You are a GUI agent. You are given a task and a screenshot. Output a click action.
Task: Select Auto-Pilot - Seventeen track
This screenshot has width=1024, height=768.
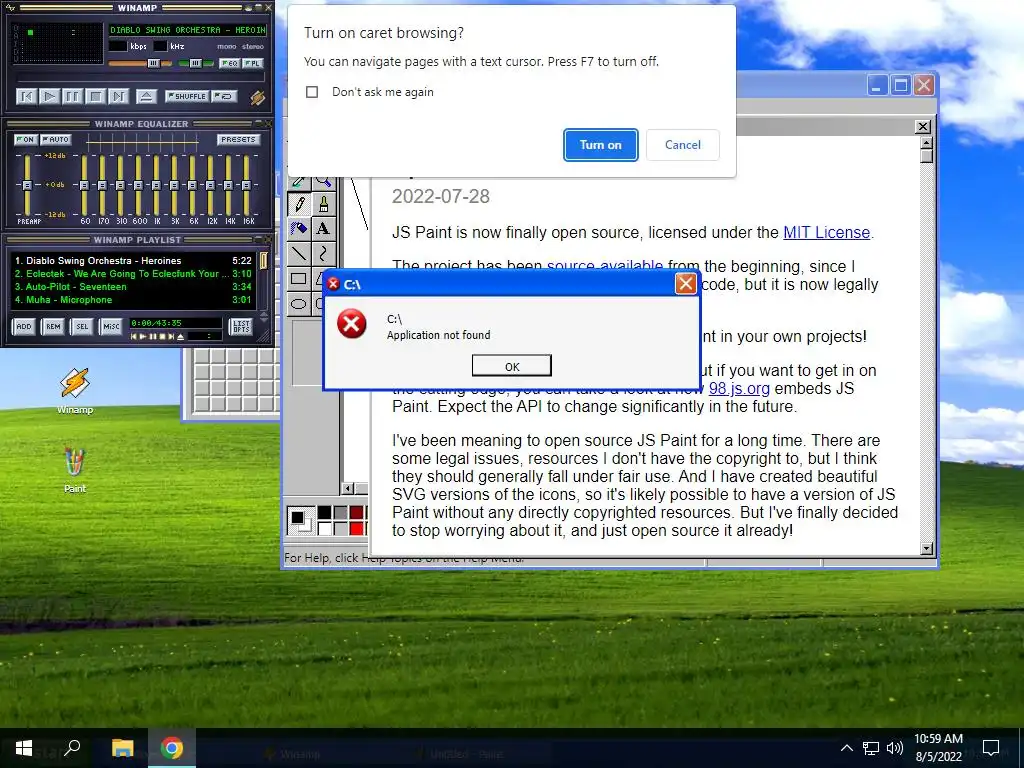click(x=133, y=287)
